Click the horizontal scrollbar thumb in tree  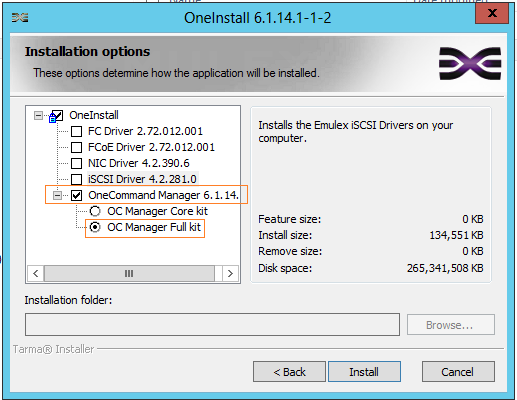point(129,274)
